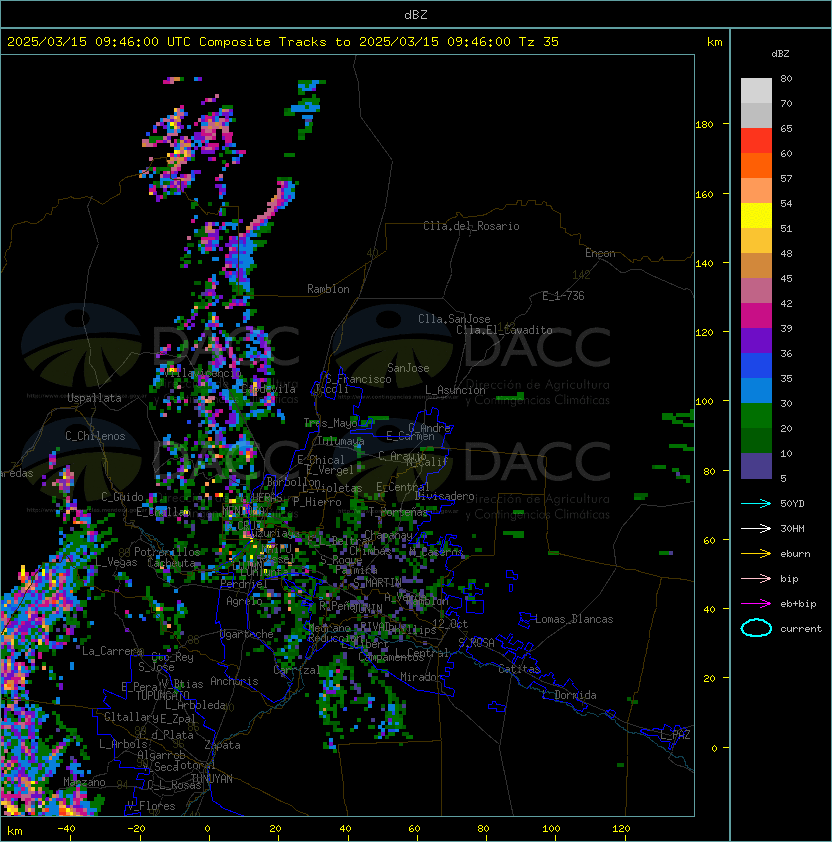Click the '120' tick on horizontal km axis
This screenshot has height=842, width=832.
(x=621, y=829)
